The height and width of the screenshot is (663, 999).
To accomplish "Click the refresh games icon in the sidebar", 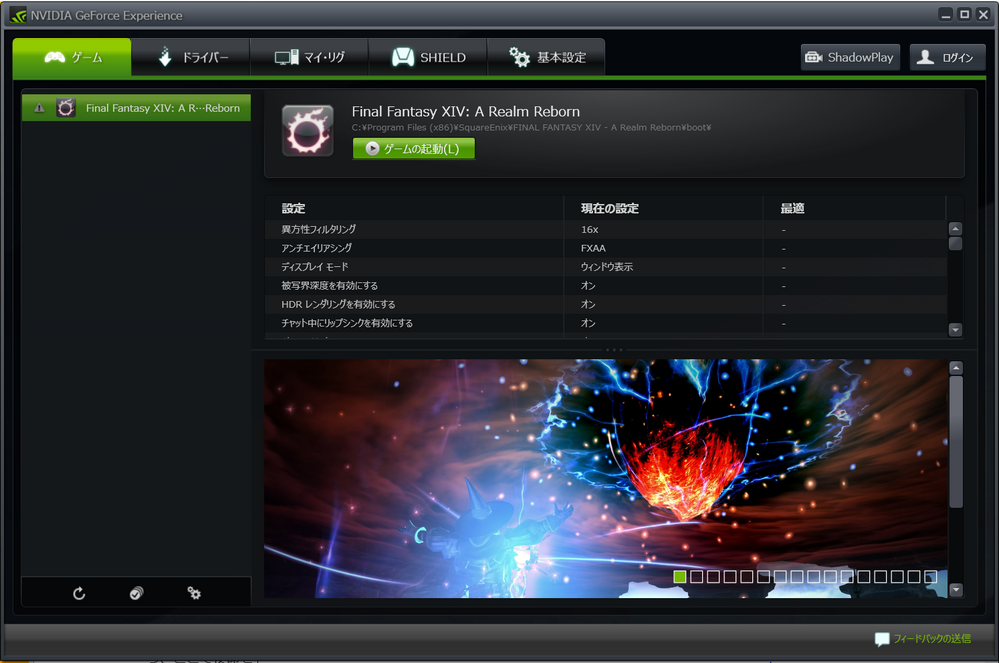I will point(79,593).
